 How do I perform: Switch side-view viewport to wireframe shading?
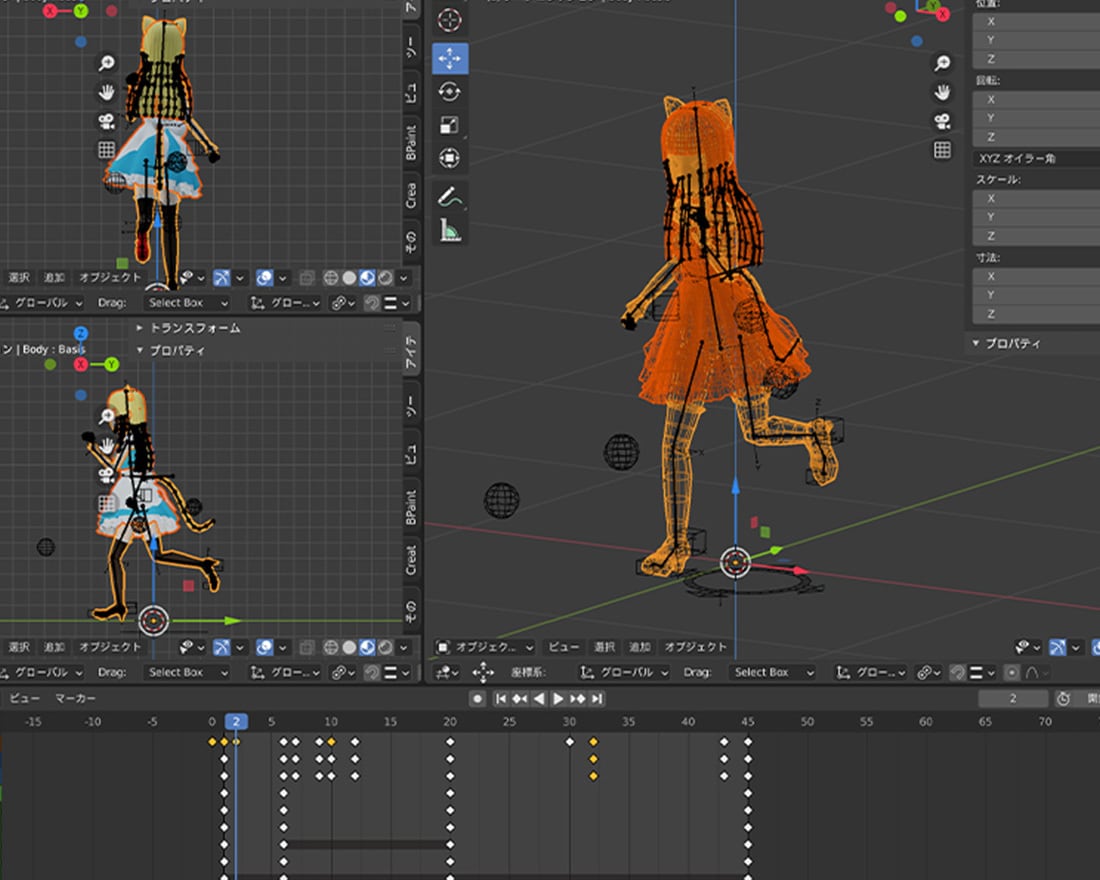pyautogui.click(x=330, y=647)
